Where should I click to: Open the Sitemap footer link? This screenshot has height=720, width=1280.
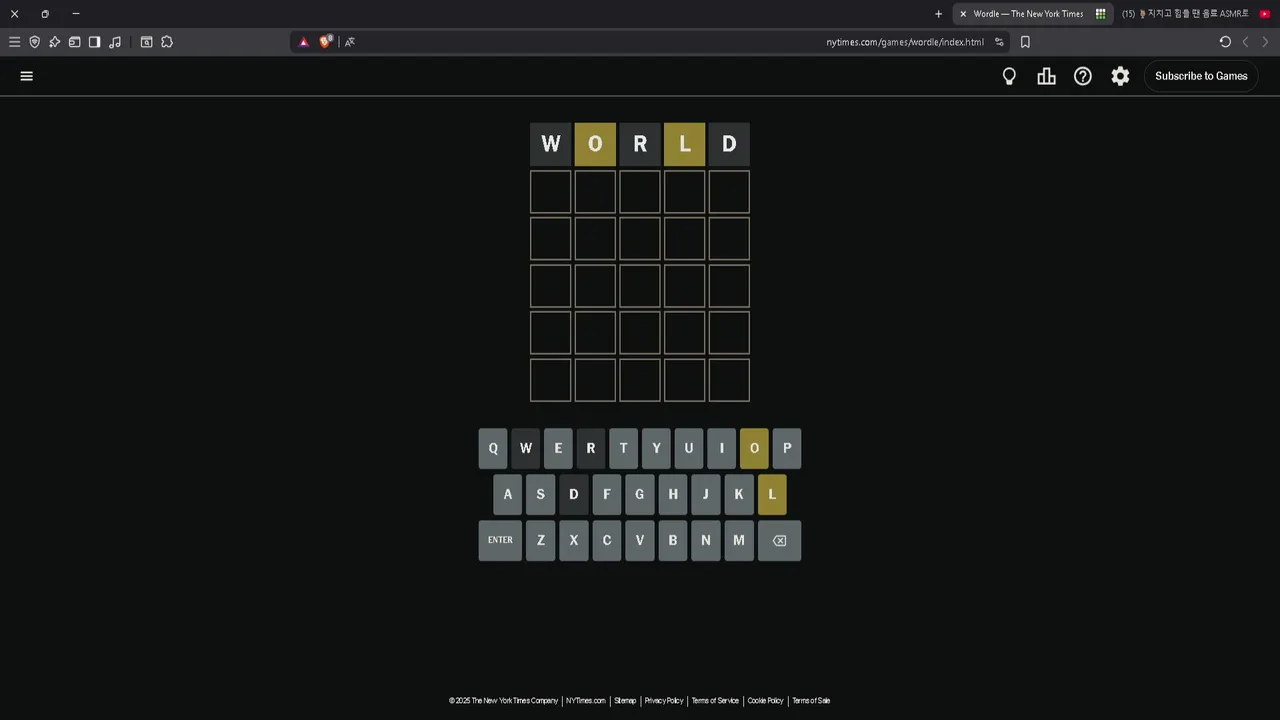pyautogui.click(x=625, y=701)
